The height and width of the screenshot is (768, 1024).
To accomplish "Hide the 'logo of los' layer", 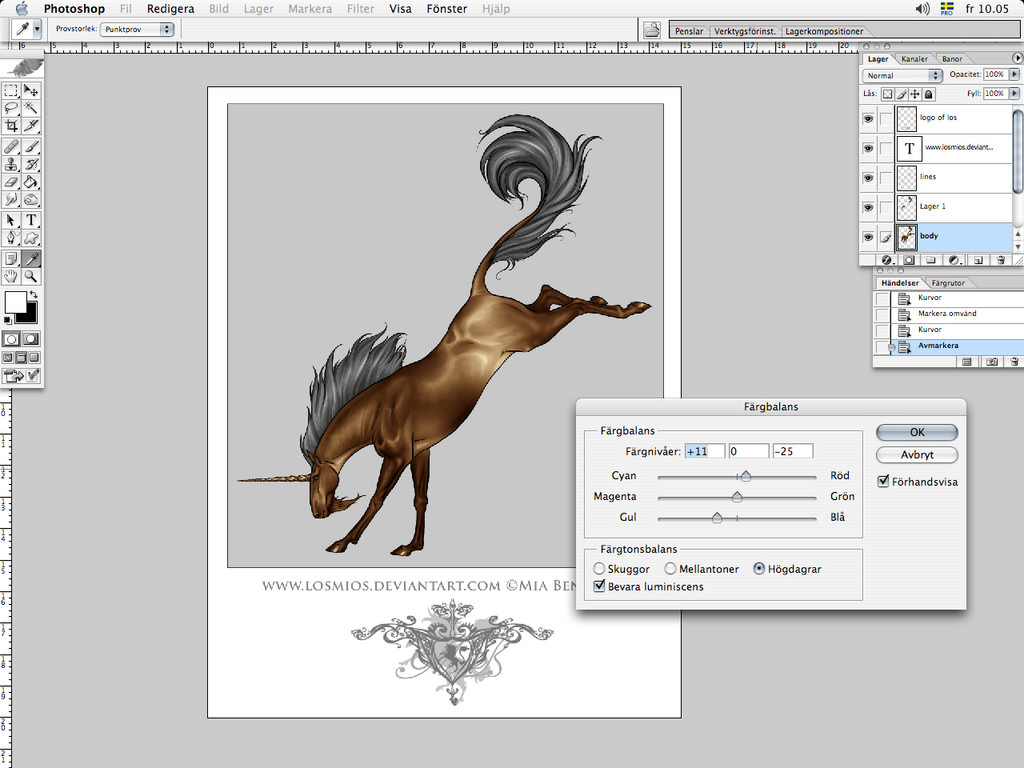I will coord(868,119).
